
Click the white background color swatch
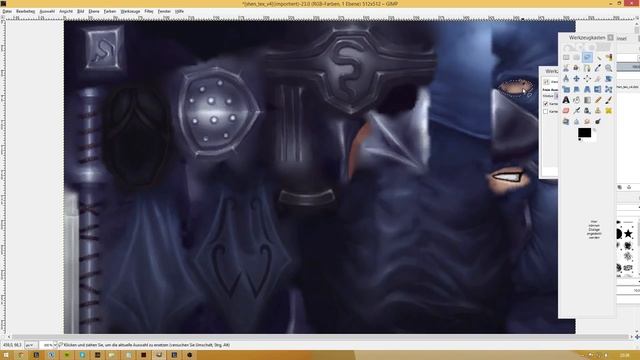(593, 138)
